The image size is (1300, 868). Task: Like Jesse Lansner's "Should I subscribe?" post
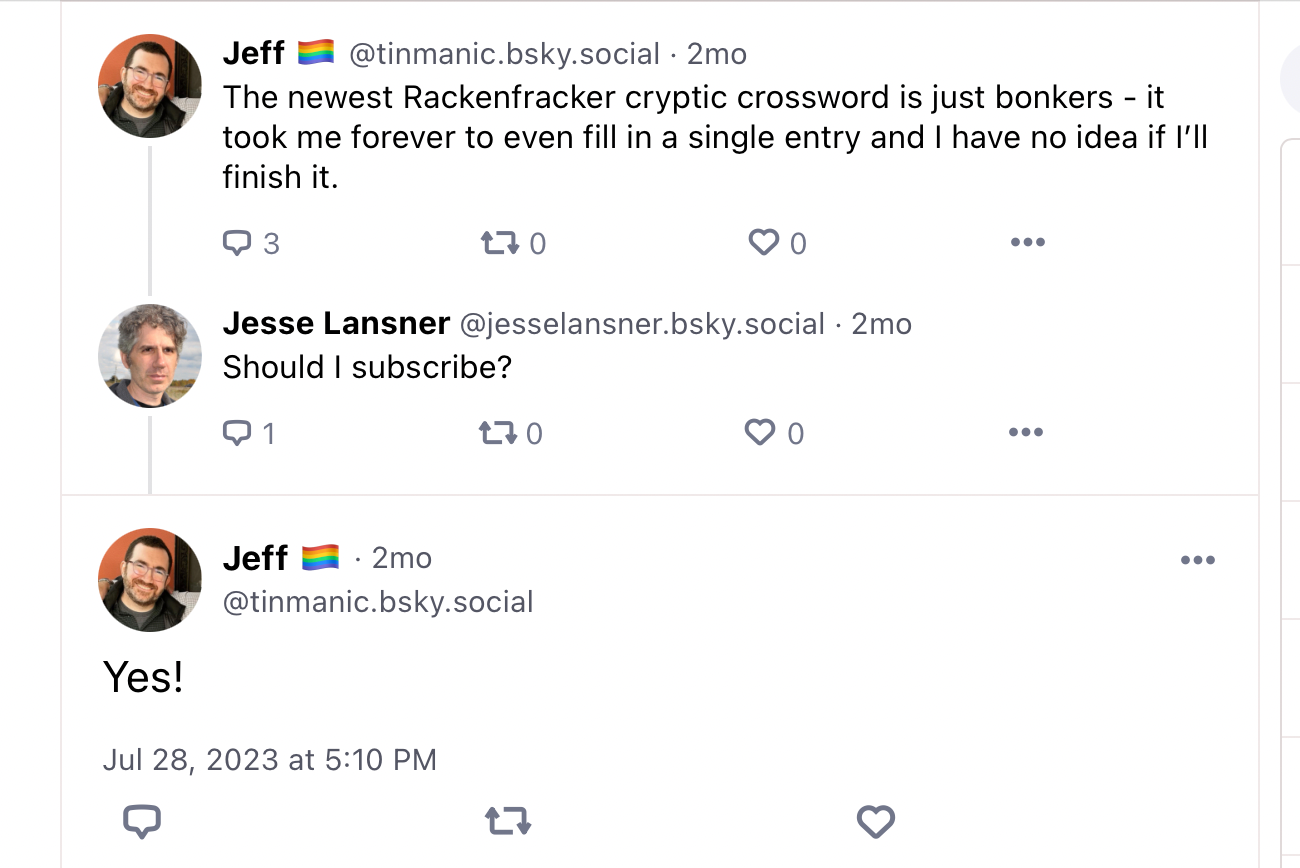tap(761, 433)
